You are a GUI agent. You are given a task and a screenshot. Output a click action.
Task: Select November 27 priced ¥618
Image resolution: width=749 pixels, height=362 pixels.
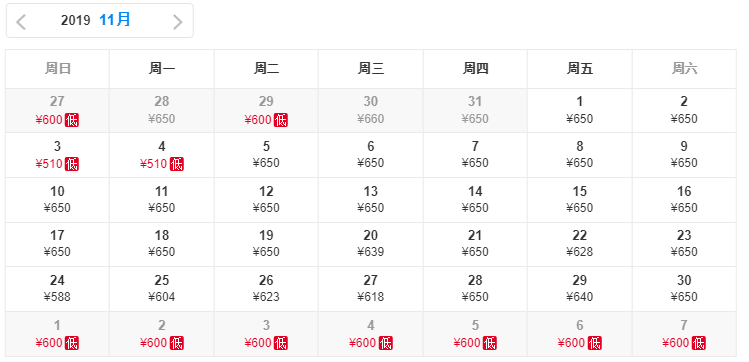(x=371, y=289)
